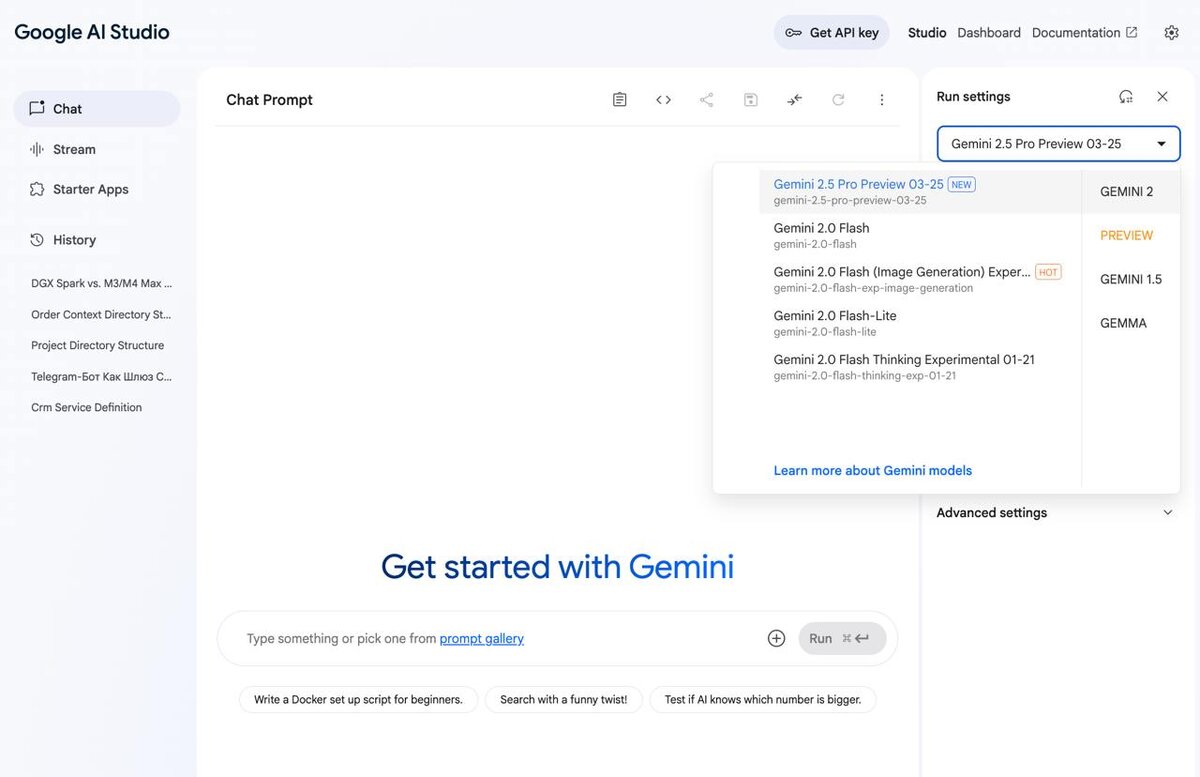Select the Gemini 2.0 Flash model
The width and height of the screenshot is (1200, 777).
[x=920, y=235]
